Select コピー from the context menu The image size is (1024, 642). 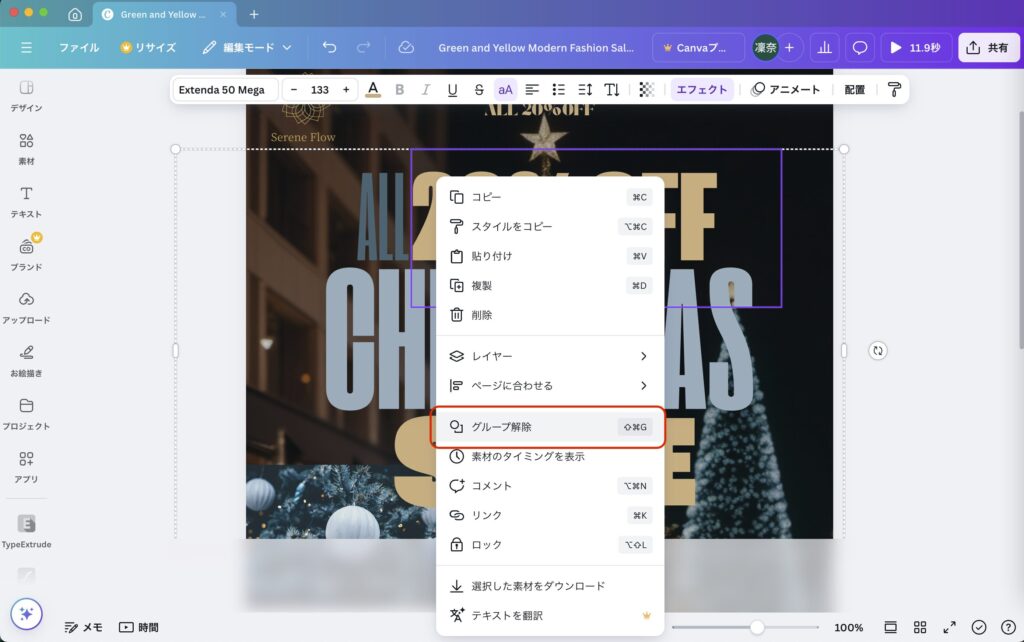click(550, 197)
